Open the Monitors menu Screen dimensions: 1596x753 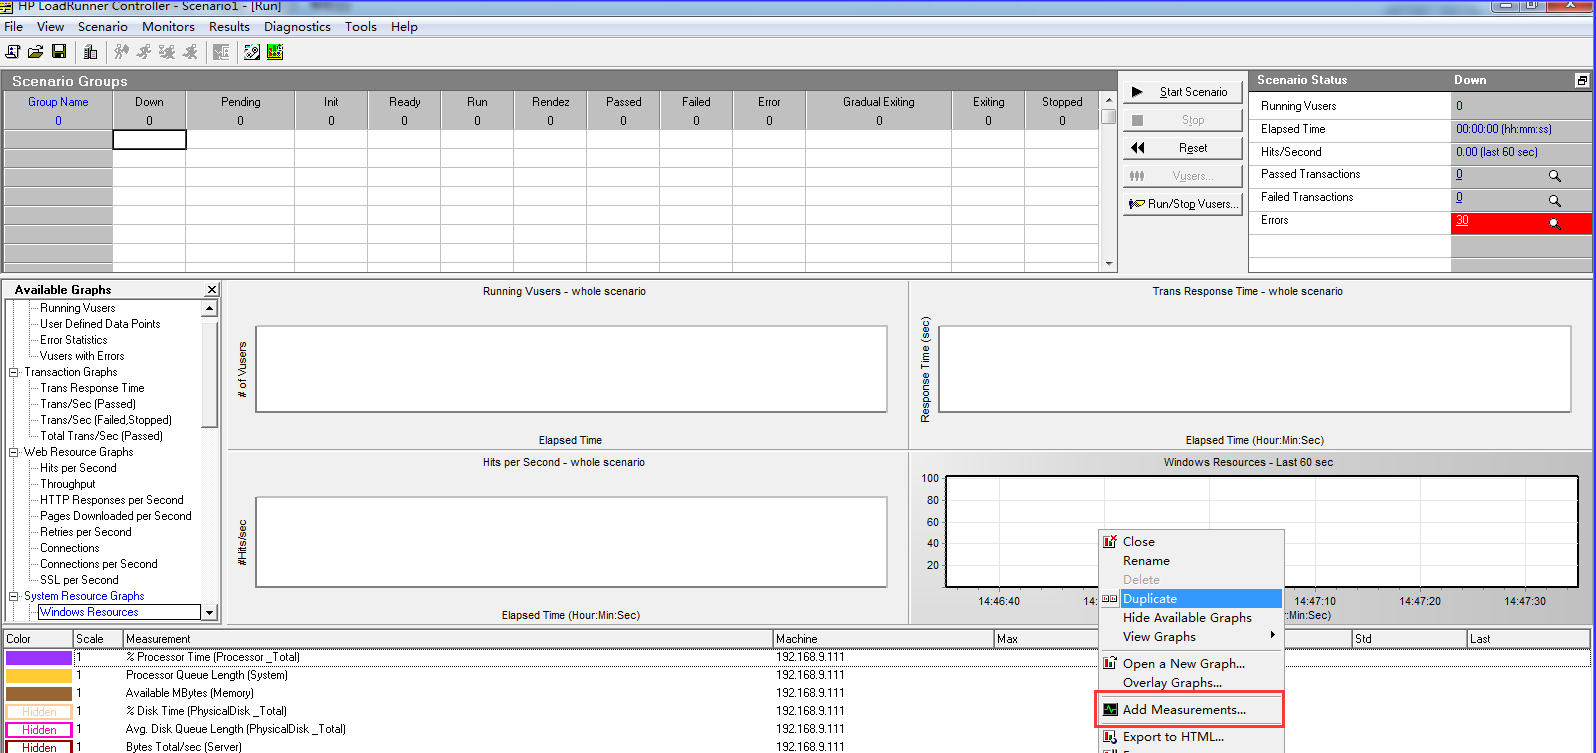point(168,27)
